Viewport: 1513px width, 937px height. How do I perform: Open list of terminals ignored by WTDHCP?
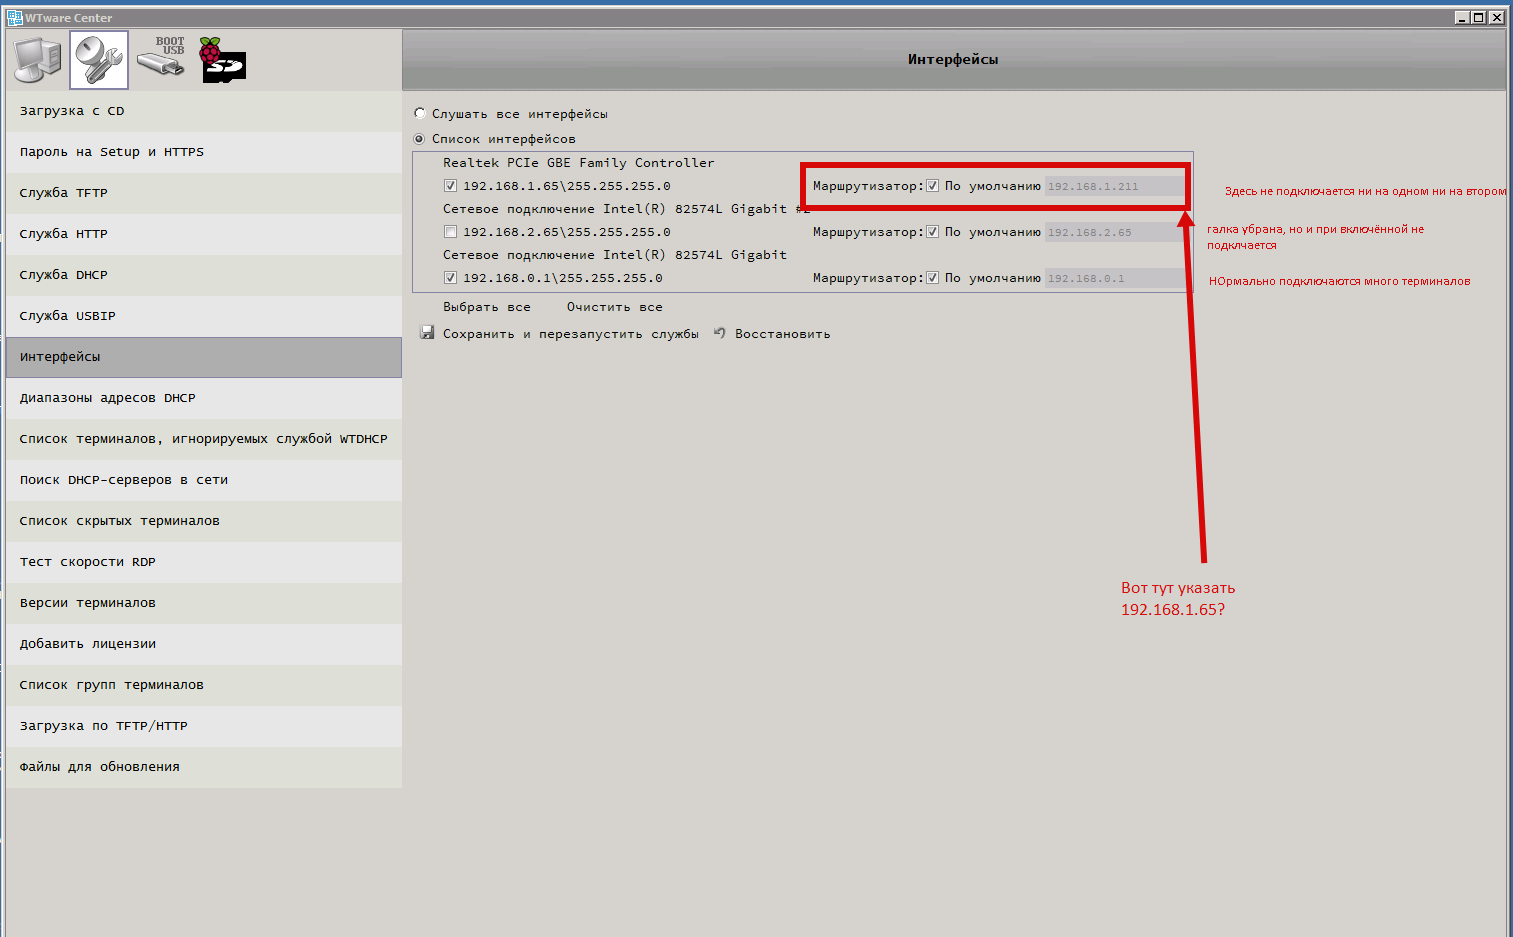pyautogui.click(x=204, y=439)
